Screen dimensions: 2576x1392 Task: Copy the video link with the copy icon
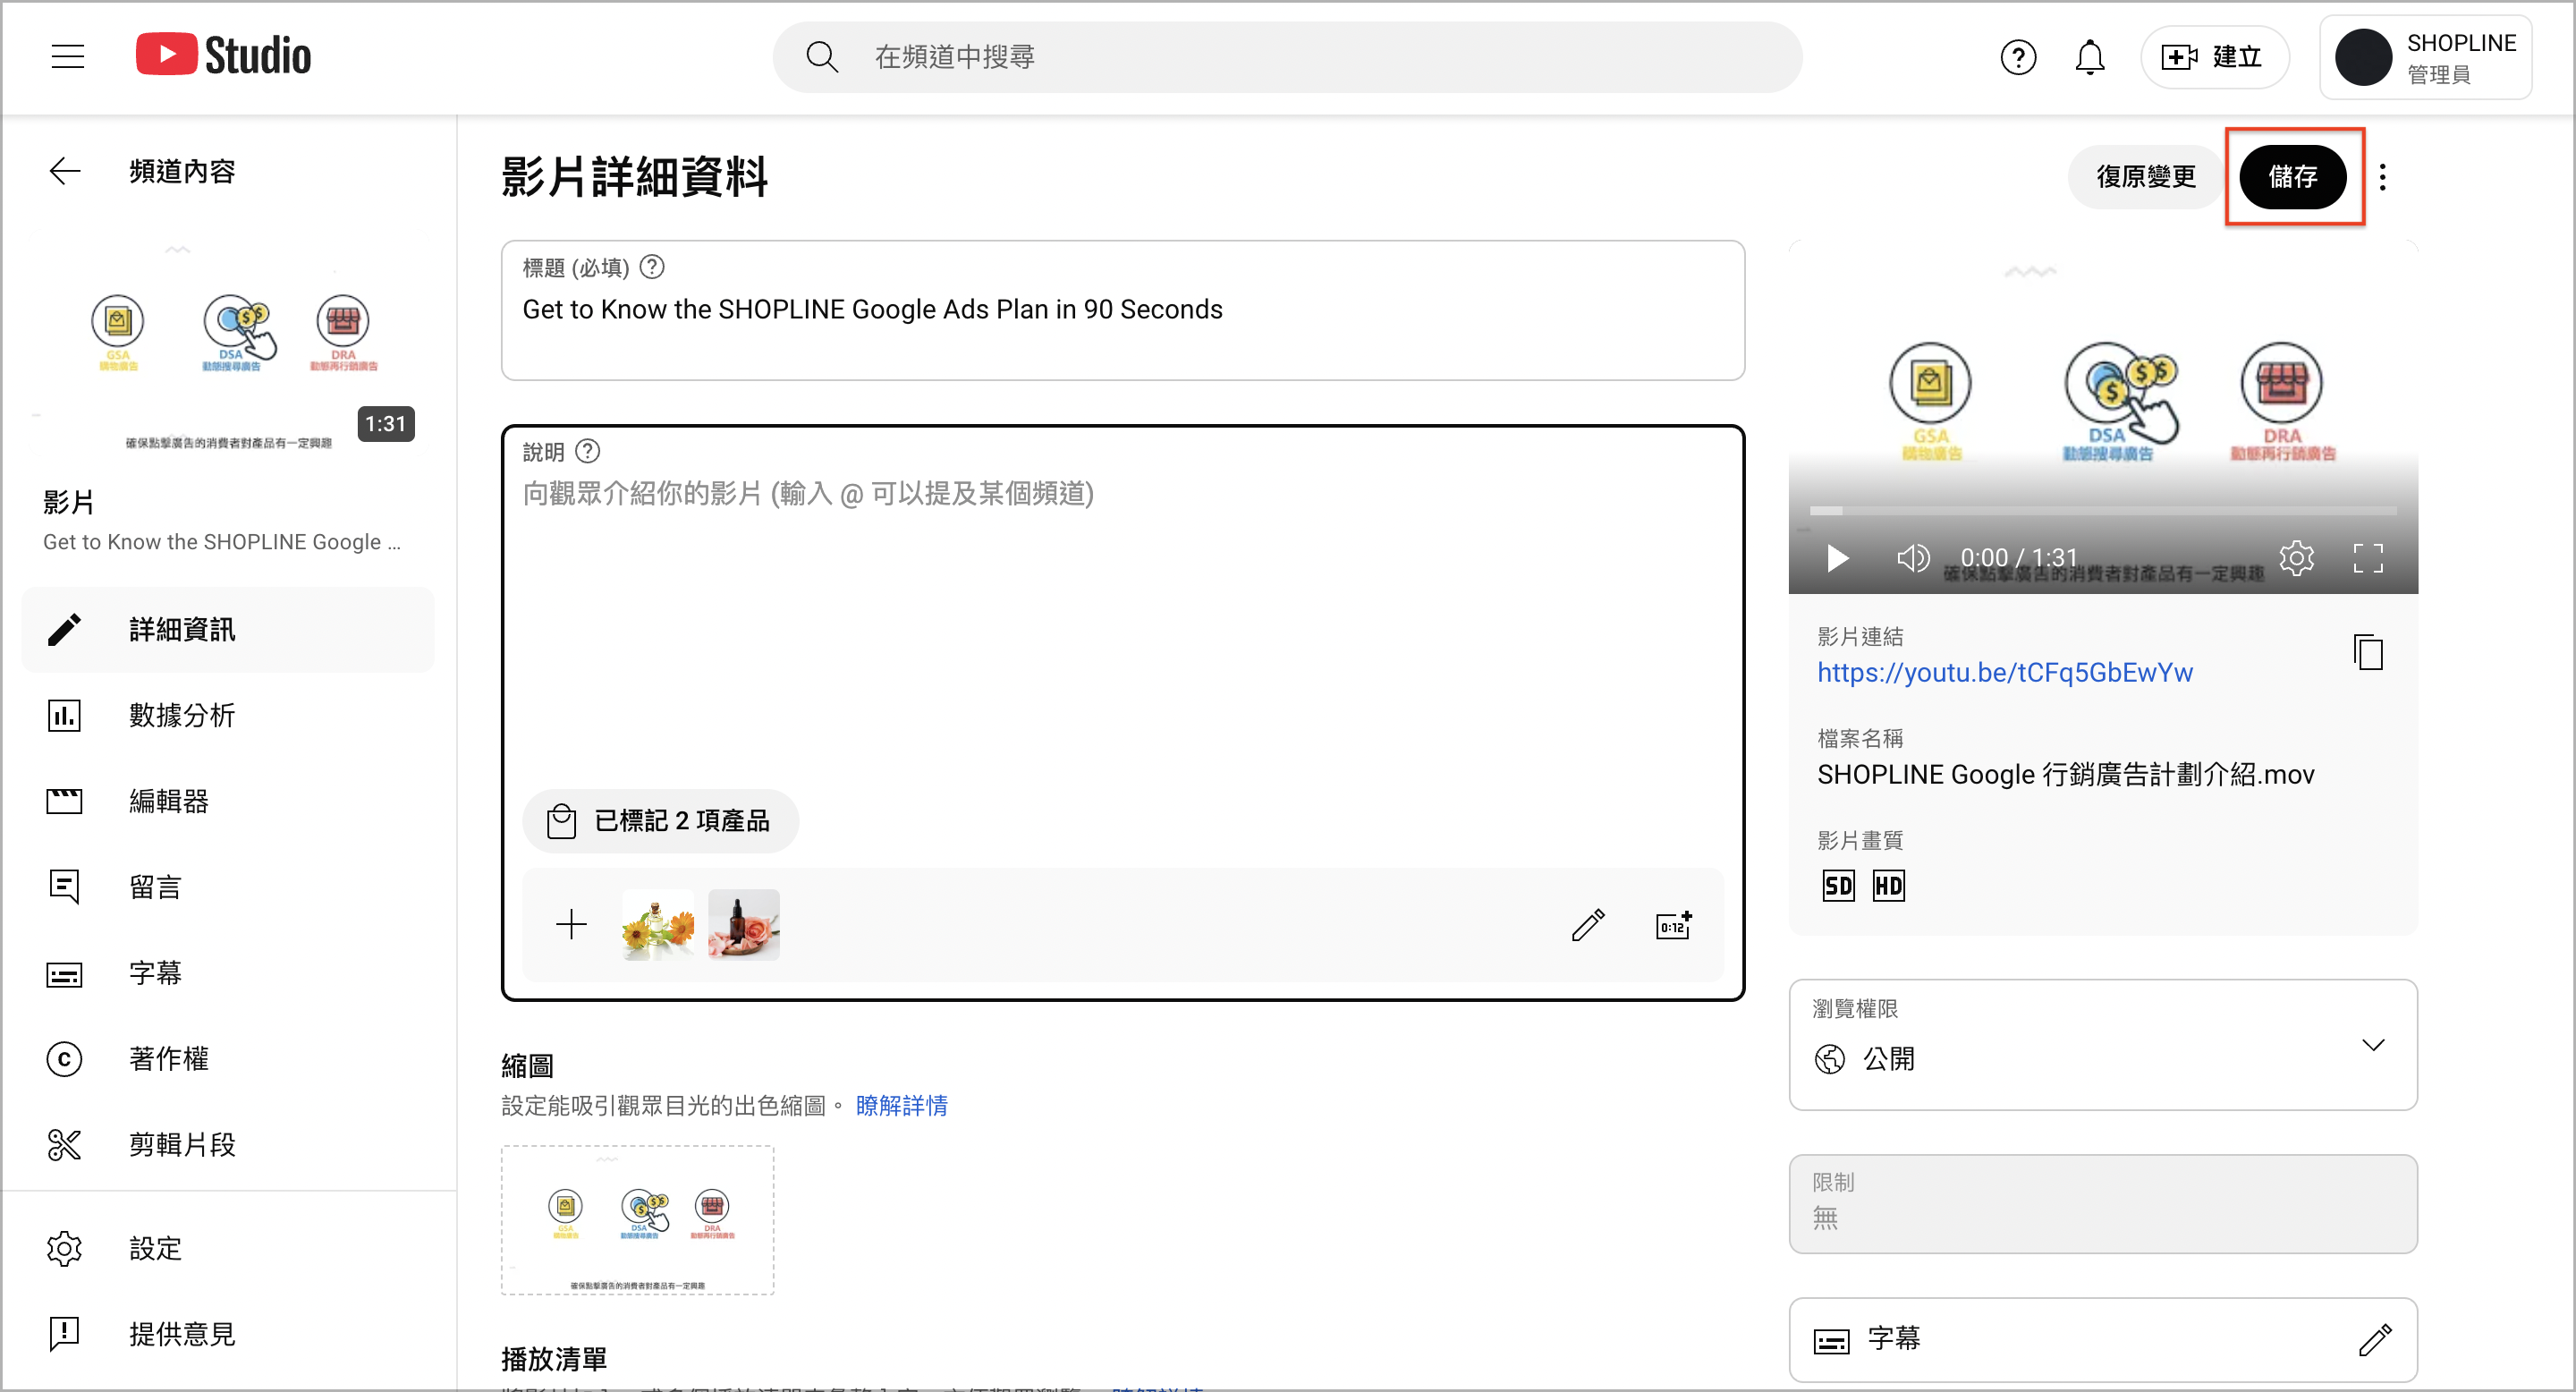(2369, 652)
